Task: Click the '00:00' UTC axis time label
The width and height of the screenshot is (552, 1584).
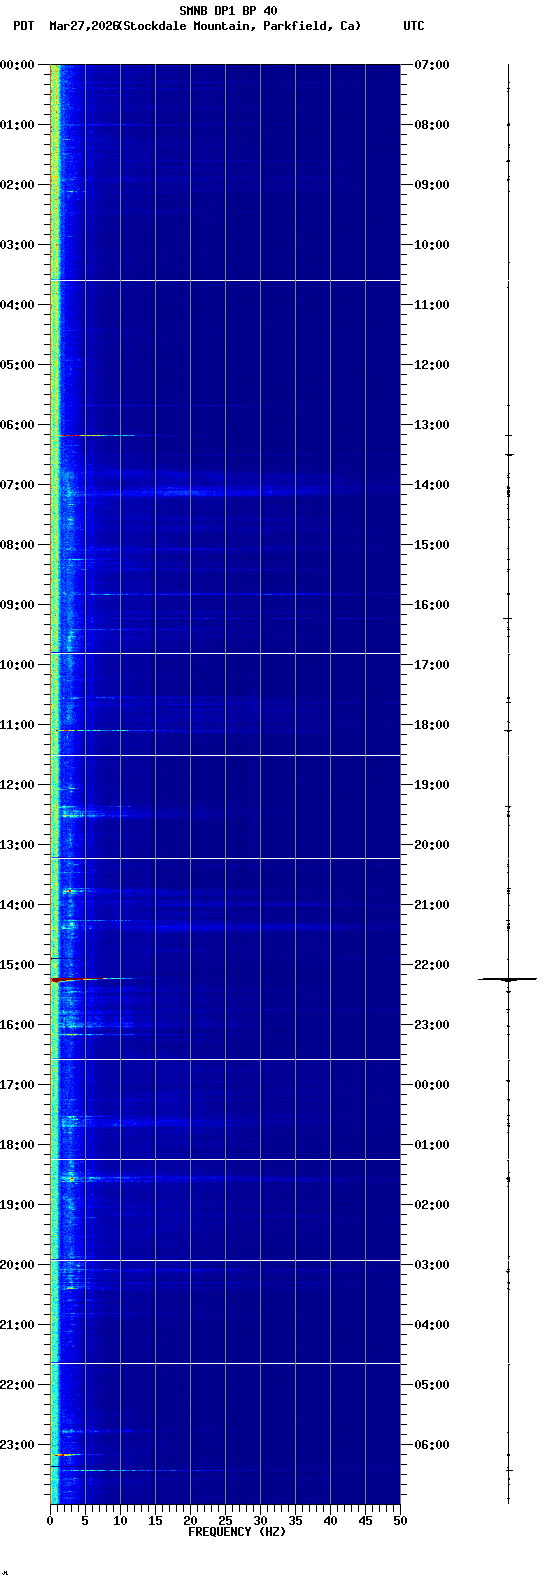Action: tap(431, 1085)
